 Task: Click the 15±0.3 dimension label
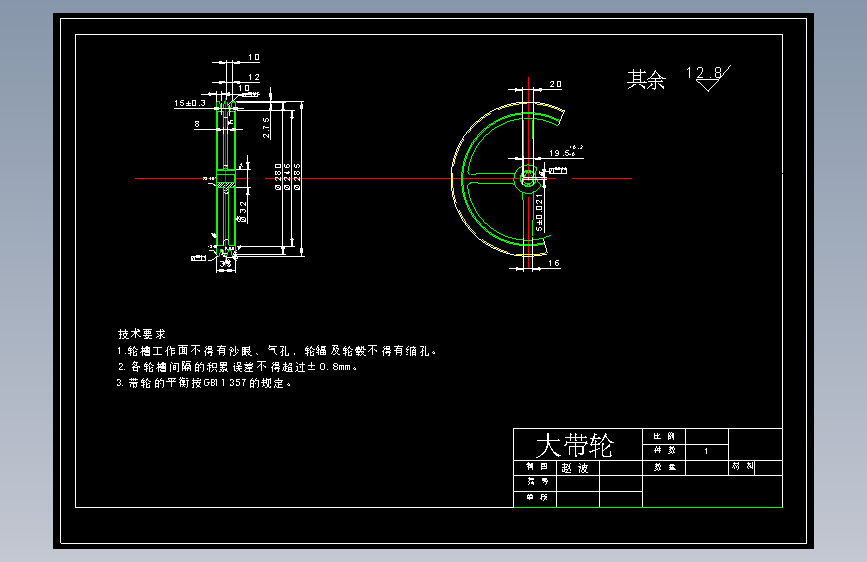click(190, 103)
